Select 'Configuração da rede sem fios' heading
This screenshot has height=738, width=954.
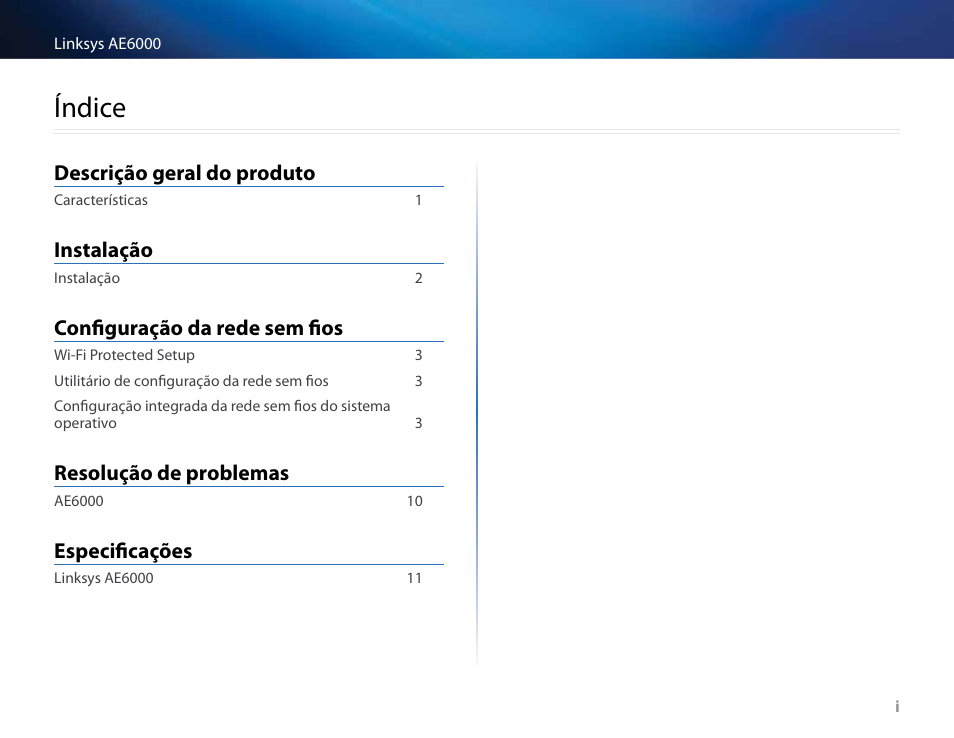(198, 328)
